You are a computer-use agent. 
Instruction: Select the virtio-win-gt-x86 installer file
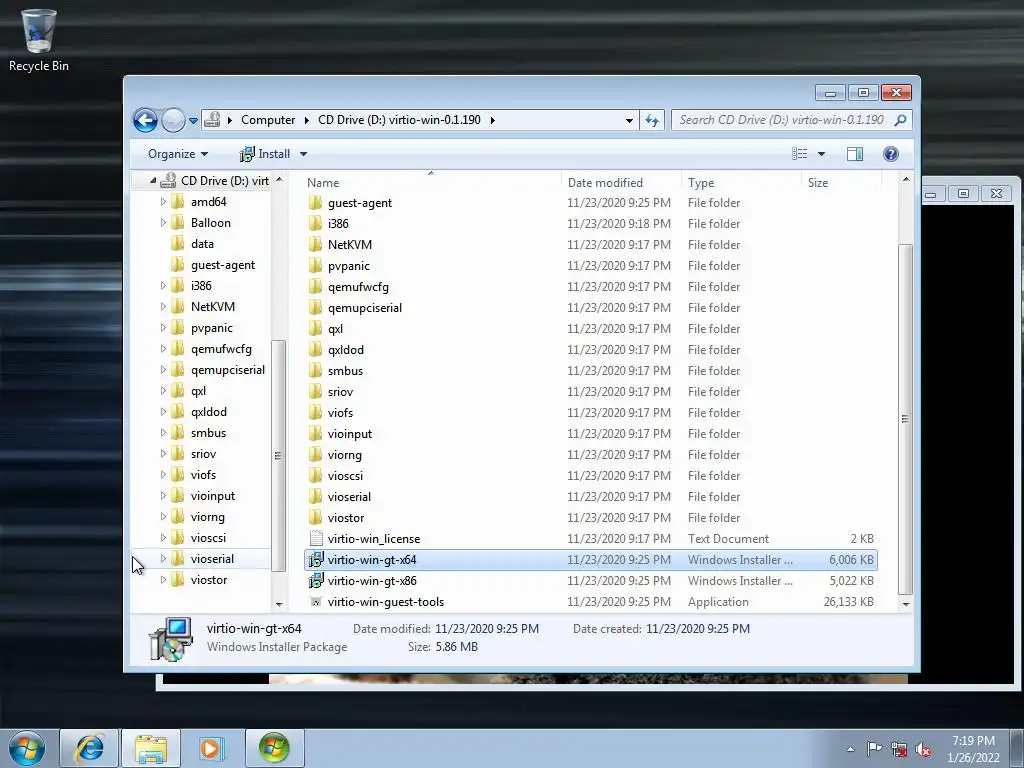372,581
